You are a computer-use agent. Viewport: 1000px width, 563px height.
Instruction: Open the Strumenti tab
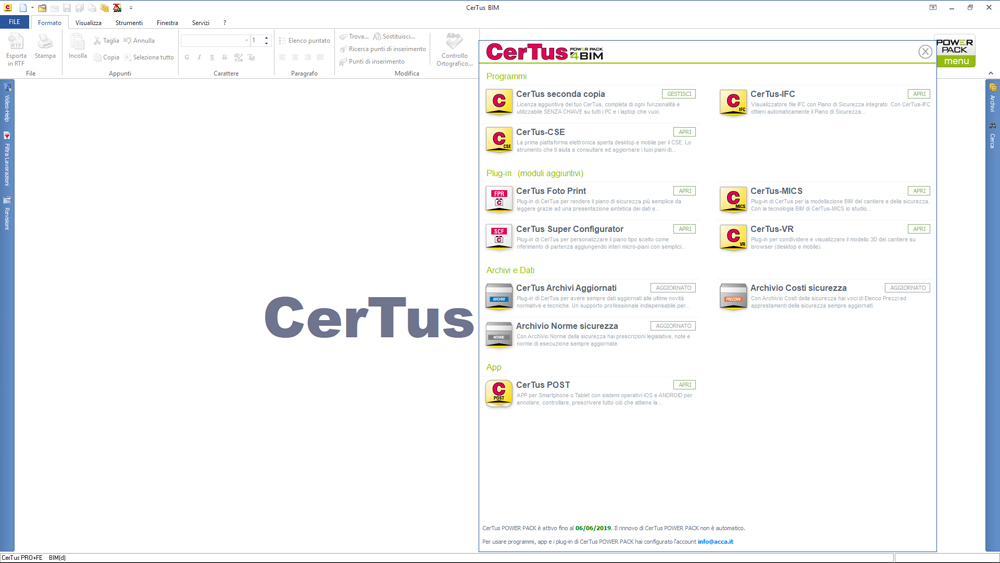point(129,22)
